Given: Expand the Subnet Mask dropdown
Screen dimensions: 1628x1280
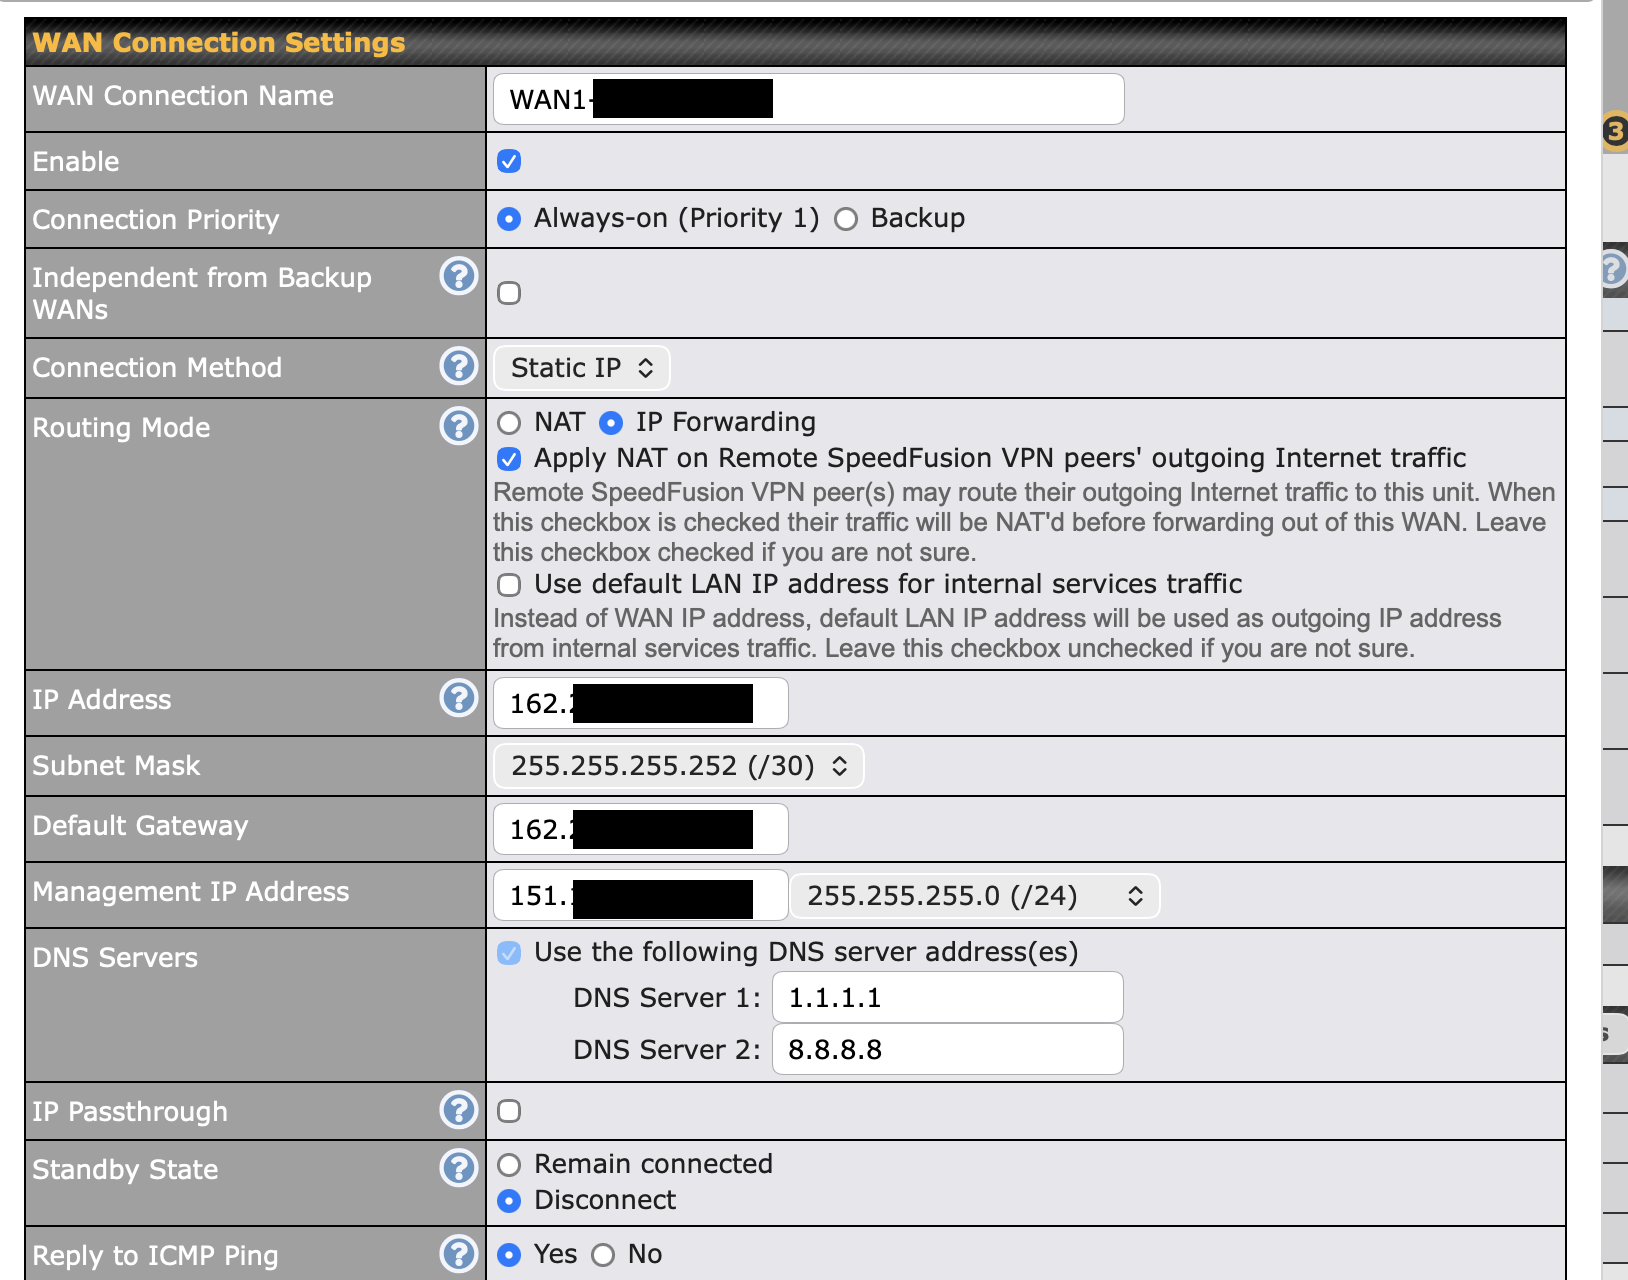Looking at the screenshot, I should (x=678, y=766).
